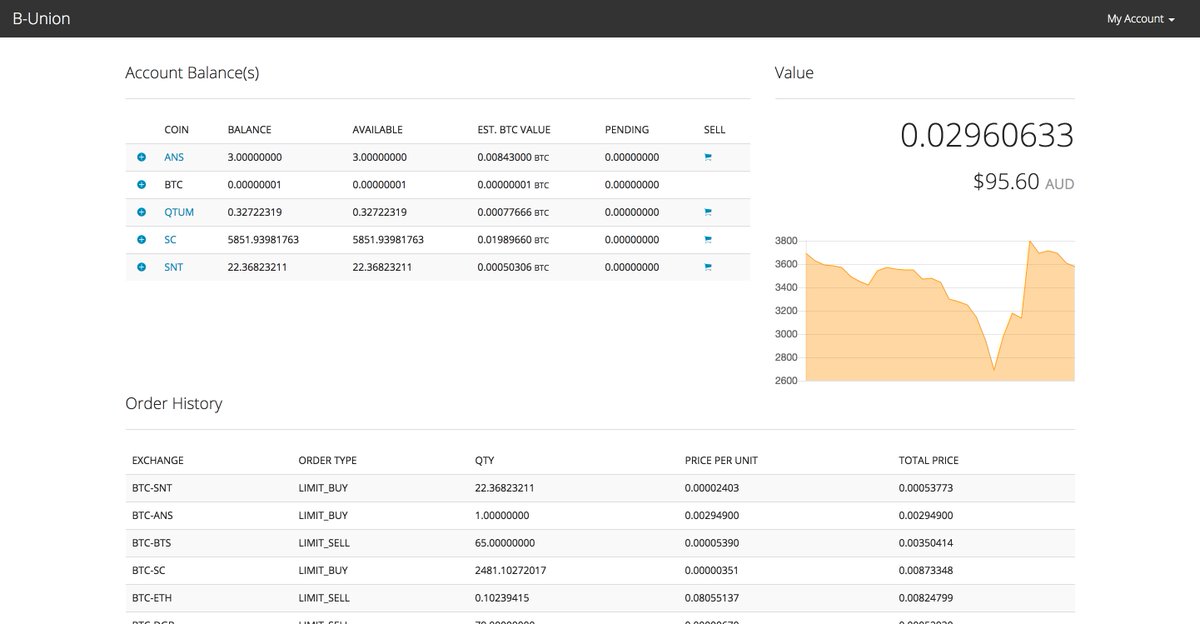The width and height of the screenshot is (1200, 624).
Task: Open the My Account dropdown
Action: 1140,19
